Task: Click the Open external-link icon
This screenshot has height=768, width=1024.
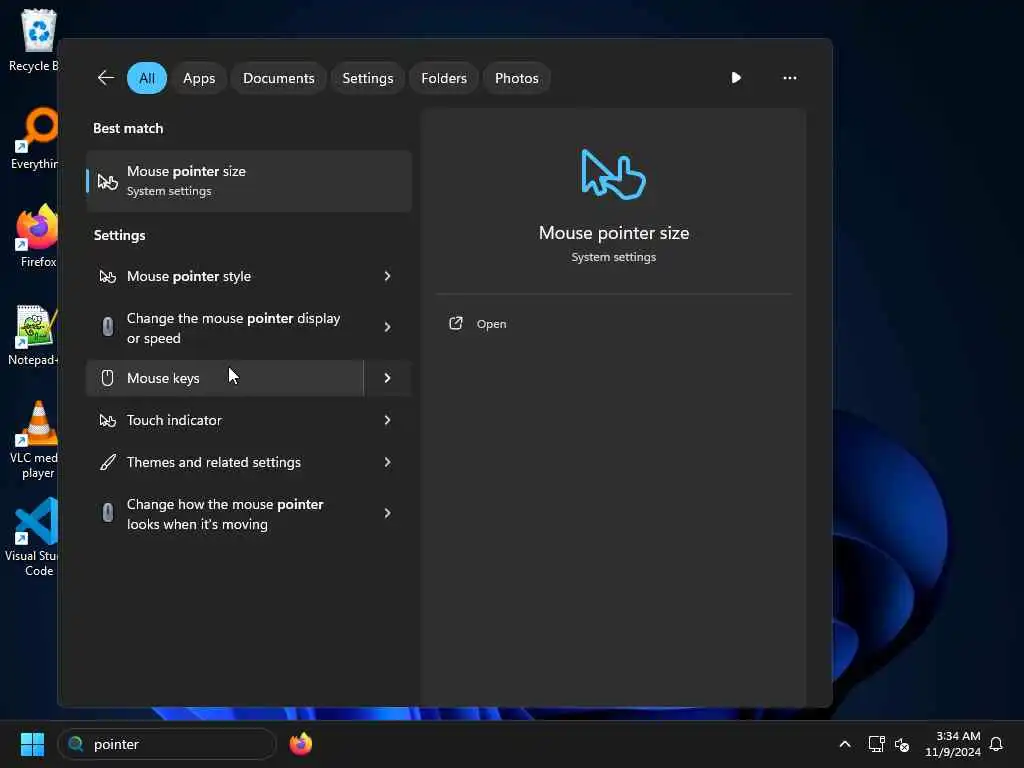Action: 456,323
